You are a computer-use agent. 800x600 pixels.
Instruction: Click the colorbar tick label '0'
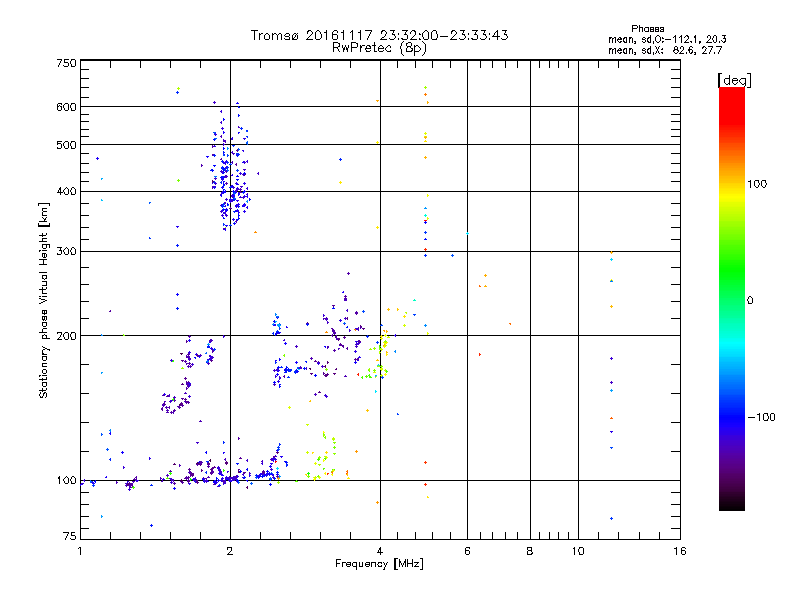750,301
